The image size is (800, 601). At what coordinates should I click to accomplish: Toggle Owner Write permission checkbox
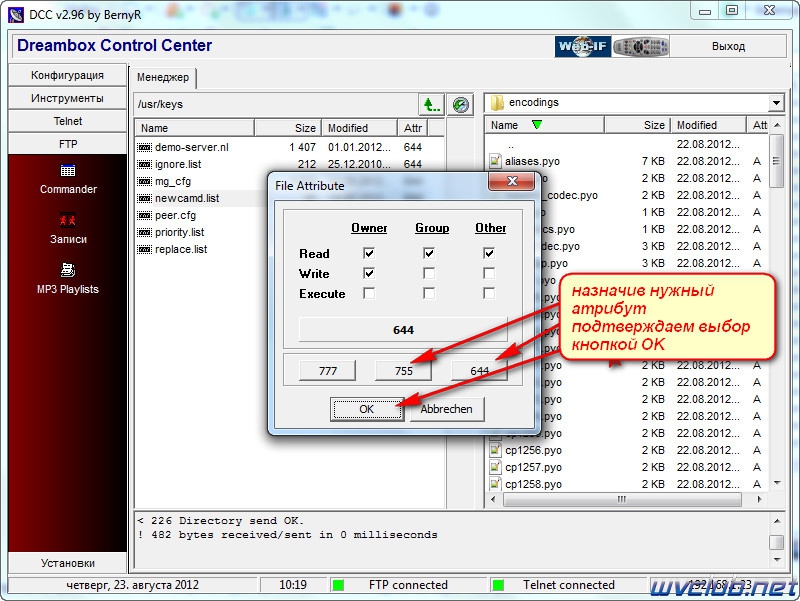click(x=369, y=273)
